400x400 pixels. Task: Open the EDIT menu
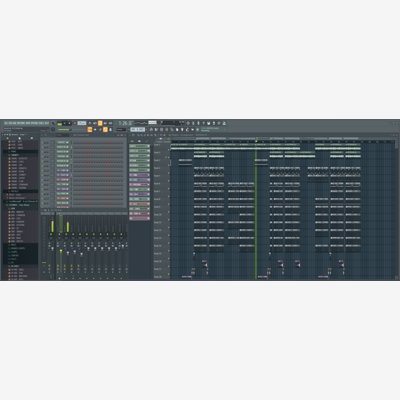click(10, 123)
